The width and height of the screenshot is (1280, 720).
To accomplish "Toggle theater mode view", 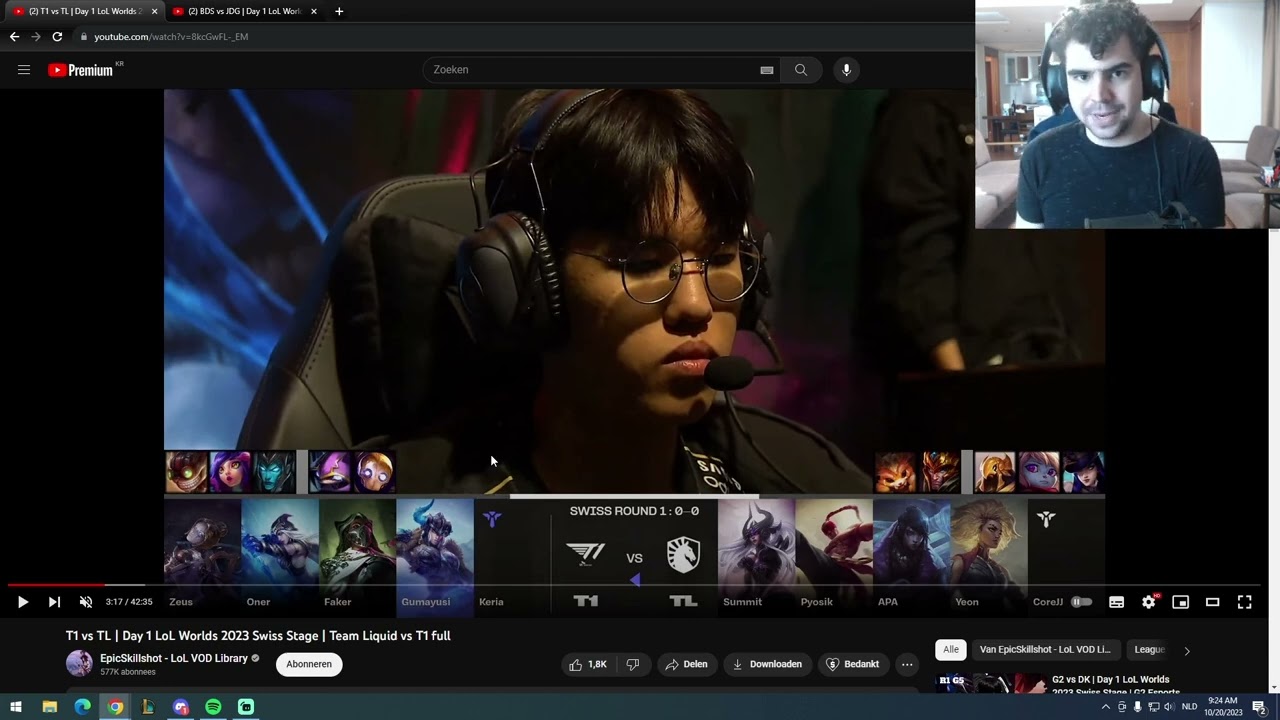I will tap(1212, 602).
